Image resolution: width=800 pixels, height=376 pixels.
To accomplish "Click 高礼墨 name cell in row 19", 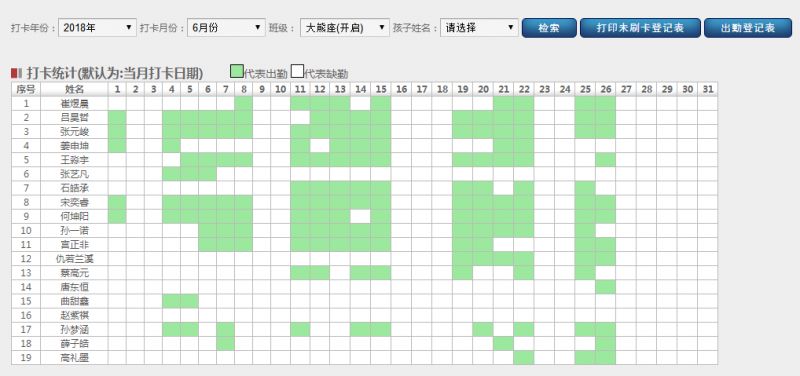I will point(74,358).
